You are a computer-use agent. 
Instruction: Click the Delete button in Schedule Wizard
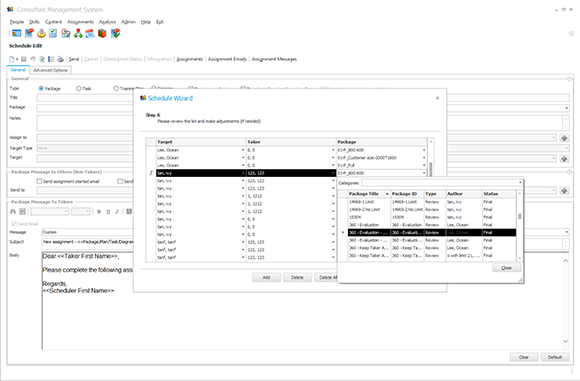tap(297, 277)
